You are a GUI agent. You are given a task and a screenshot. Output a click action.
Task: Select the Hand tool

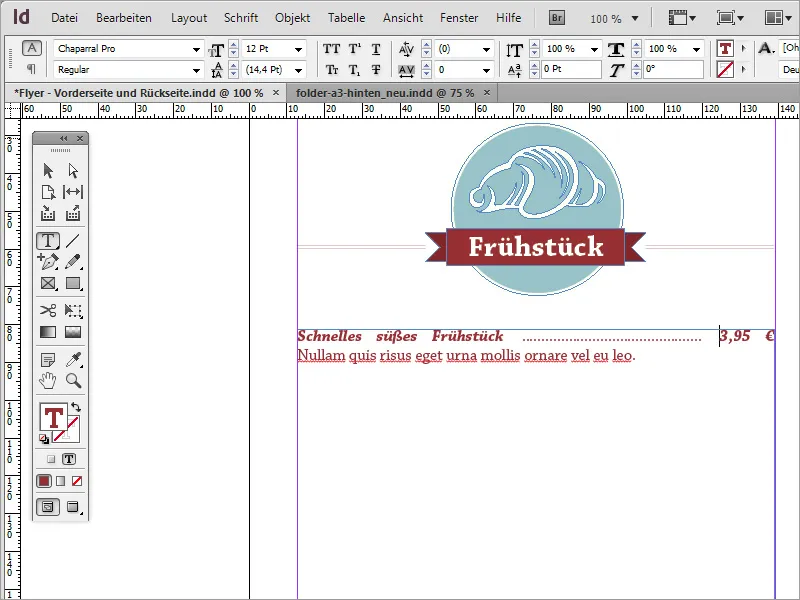click(x=46, y=380)
